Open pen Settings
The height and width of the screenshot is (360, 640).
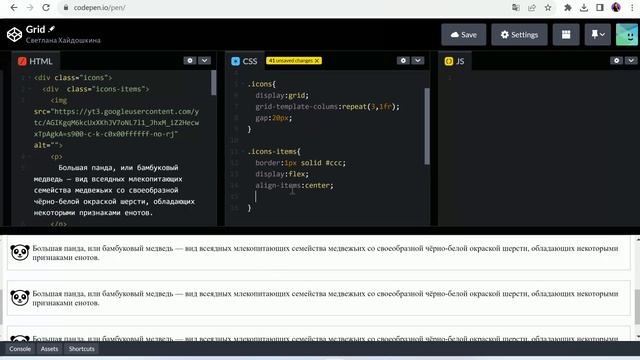519,35
